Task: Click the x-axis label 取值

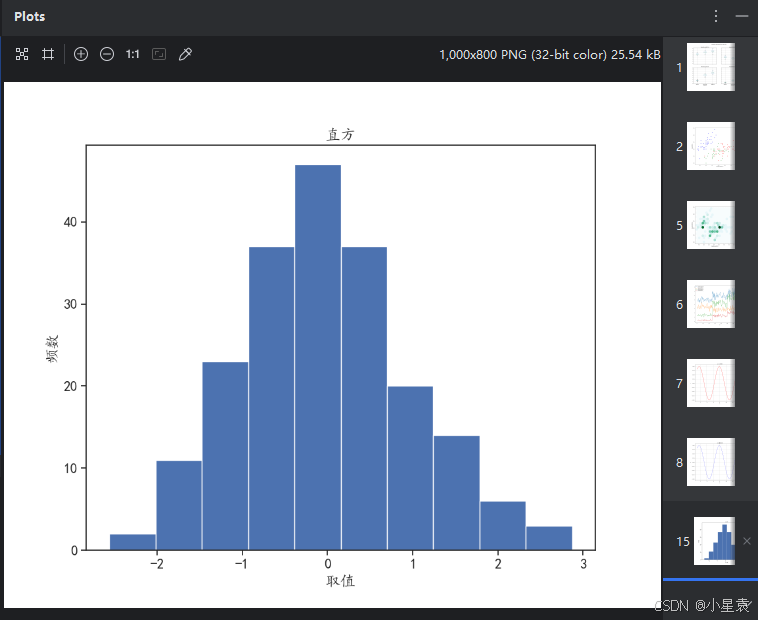Action: pyautogui.click(x=340, y=580)
